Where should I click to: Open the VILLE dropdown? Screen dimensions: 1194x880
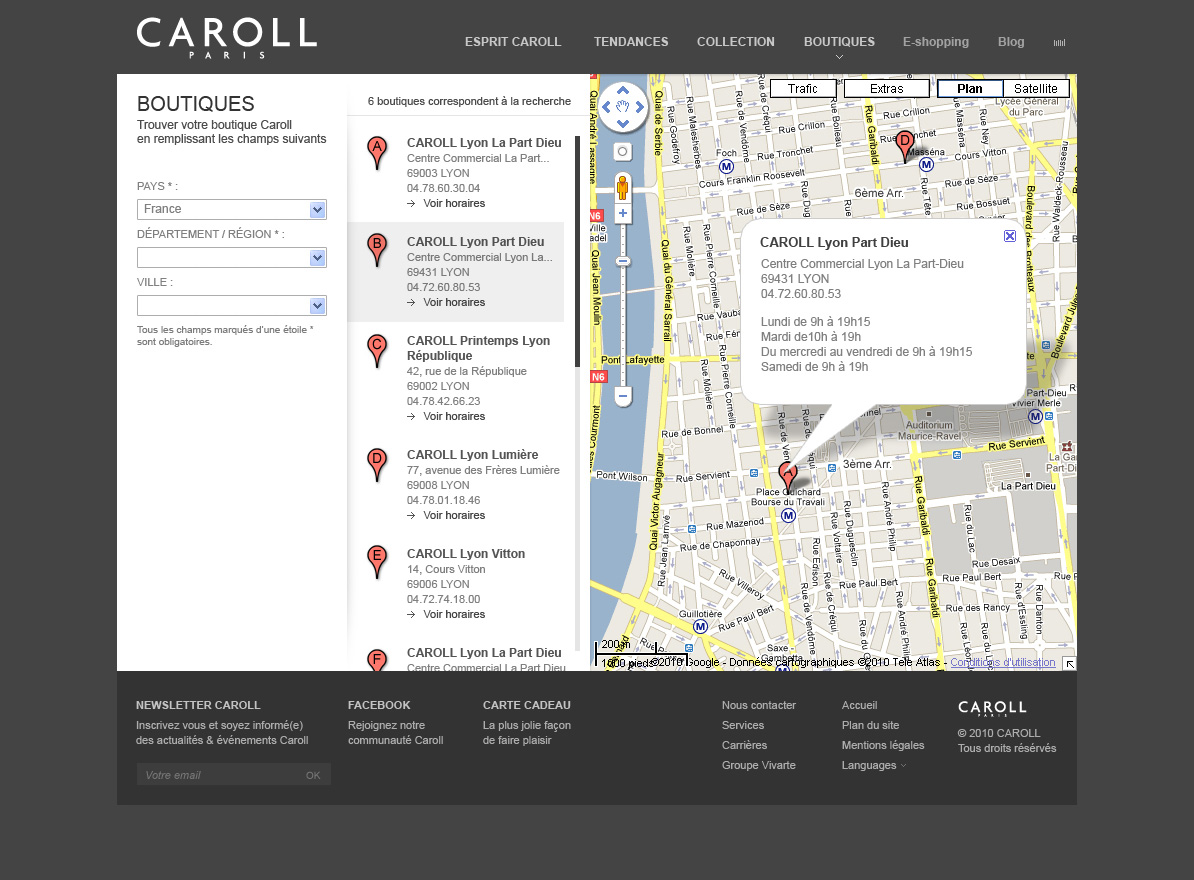pyautogui.click(x=231, y=305)
